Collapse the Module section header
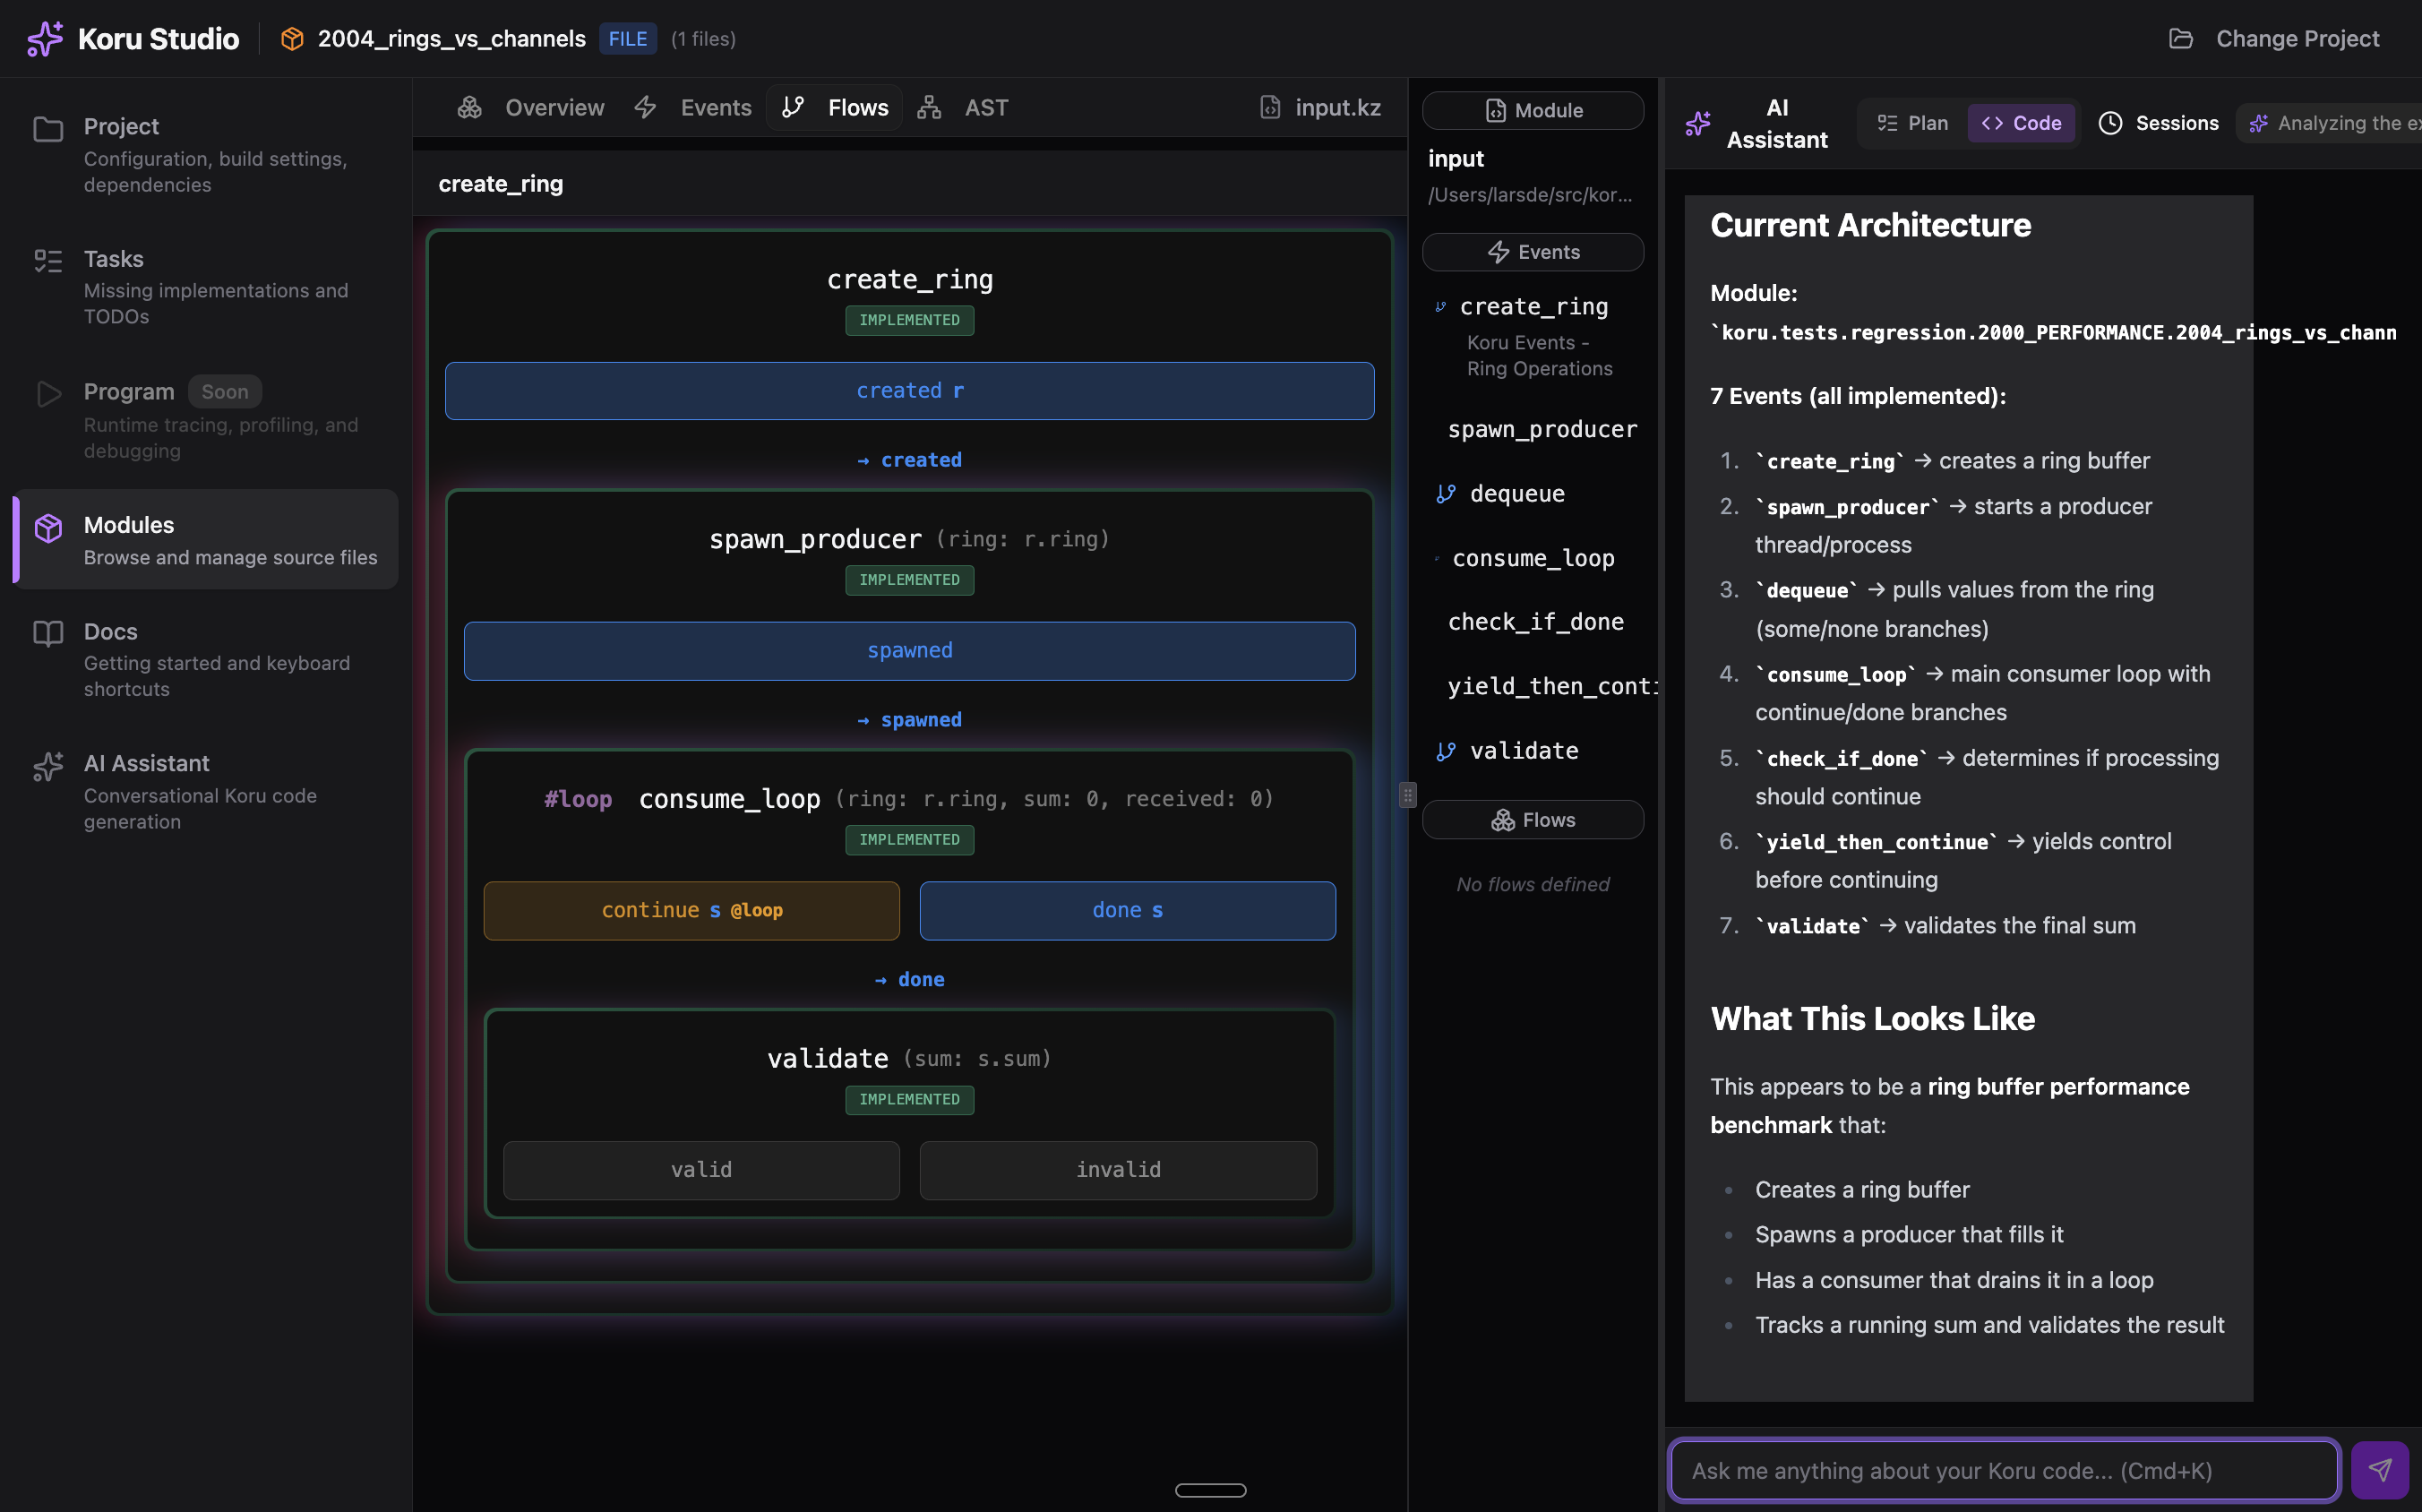The height and width of the screenshot is (1512, 2422). pos(1533,110)
